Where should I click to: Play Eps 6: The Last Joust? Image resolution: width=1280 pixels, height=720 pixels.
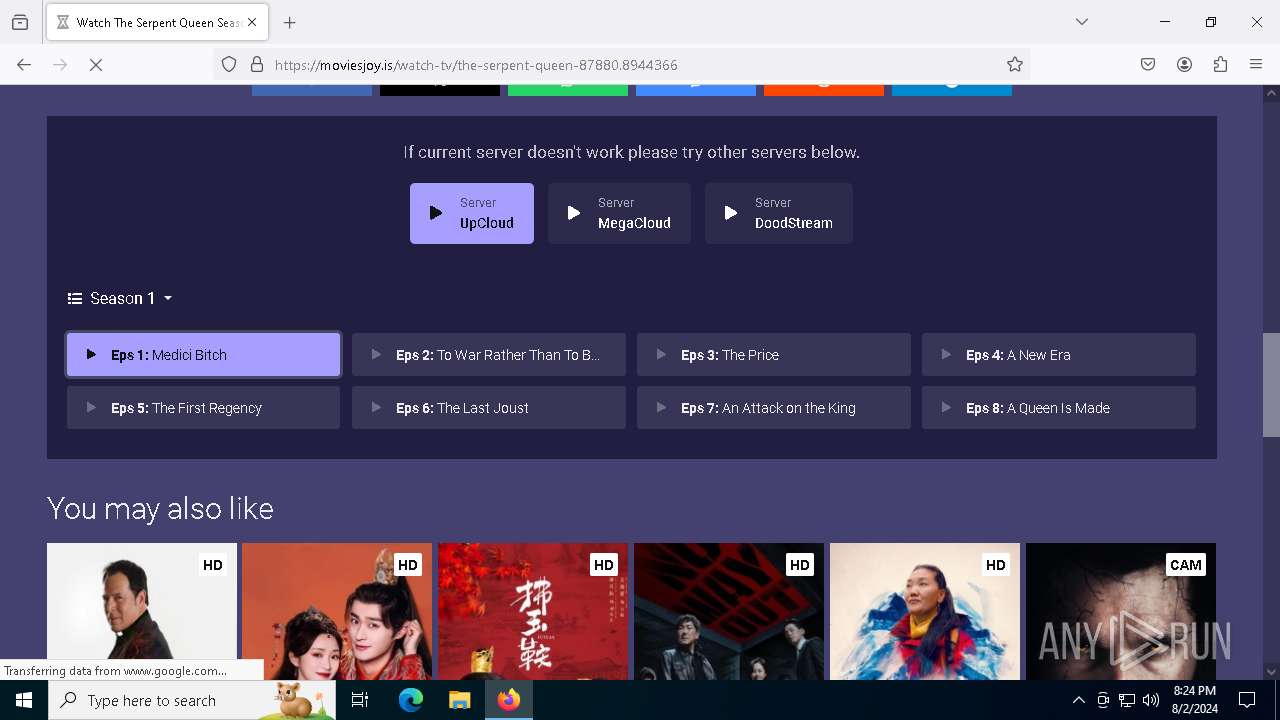(489, 408)
